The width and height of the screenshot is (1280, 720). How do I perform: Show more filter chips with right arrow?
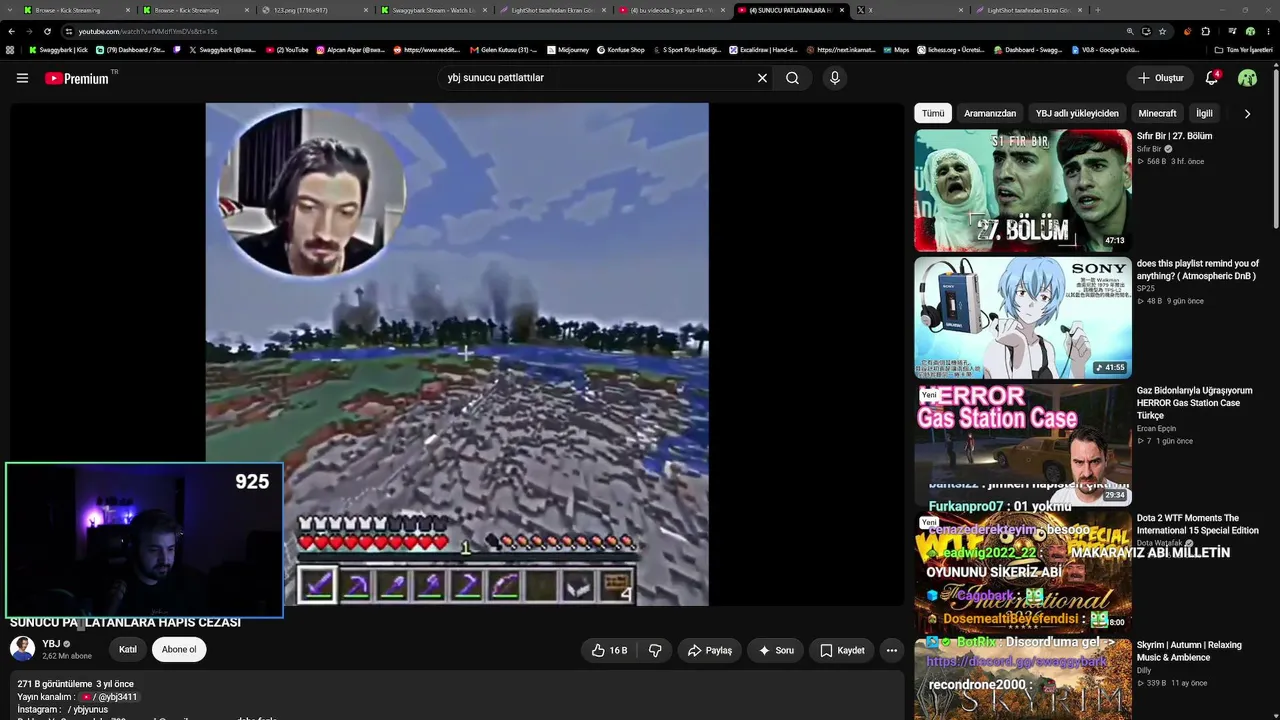pos(1247,114)
